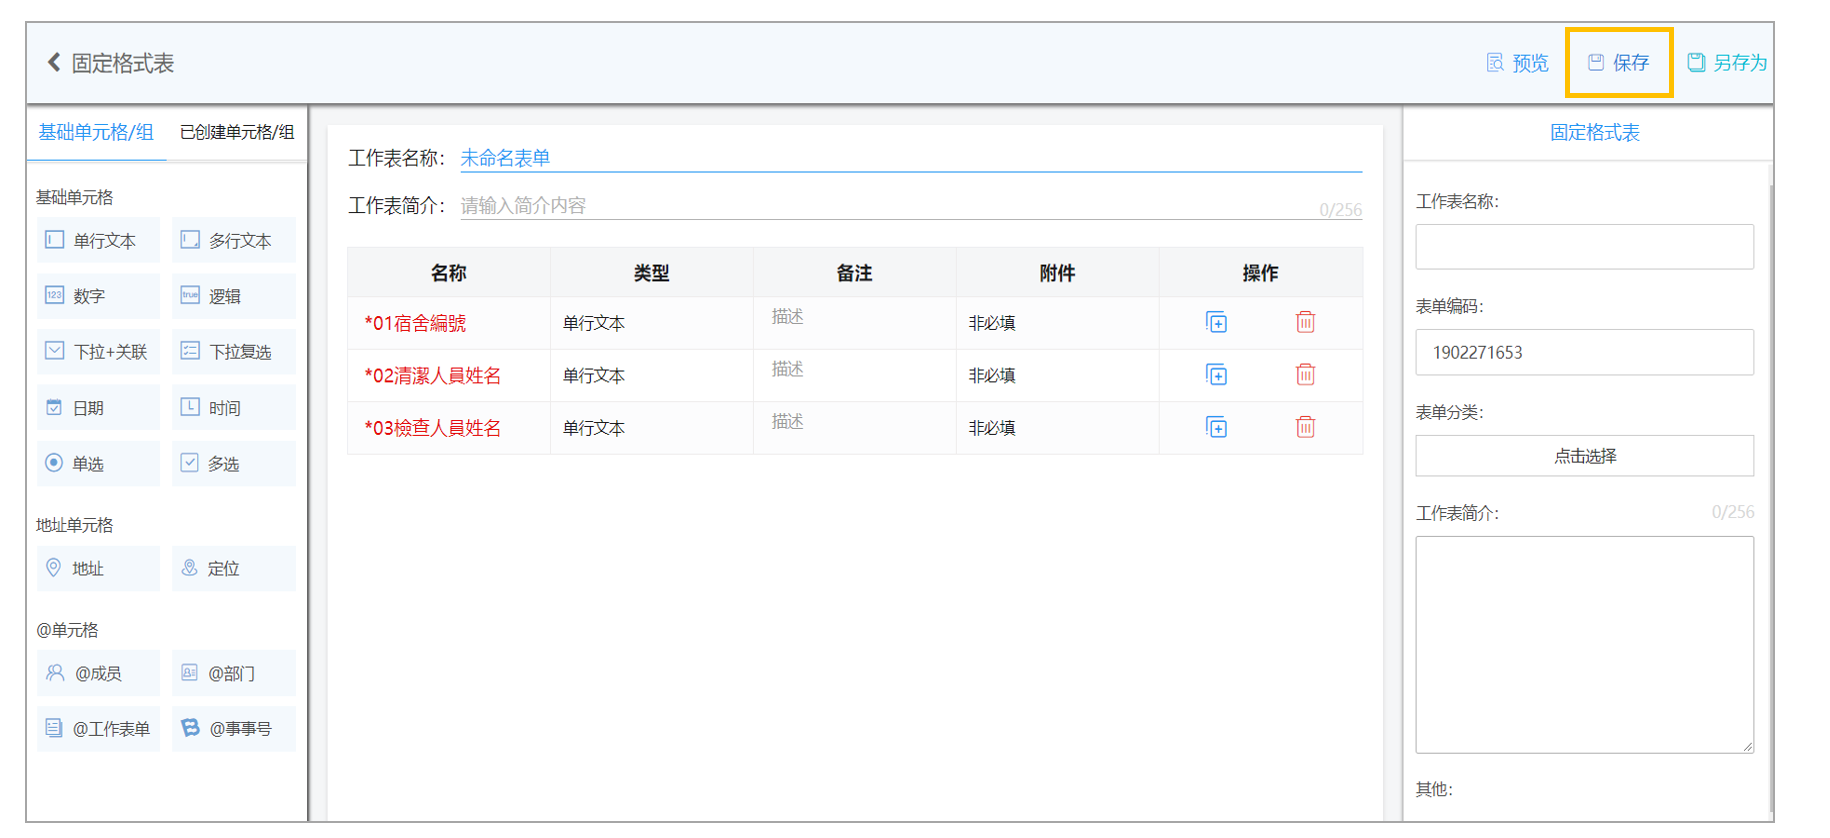Add a 单选 radio cell
Viewport: 1830px width, 838px height.
point(98,464)
